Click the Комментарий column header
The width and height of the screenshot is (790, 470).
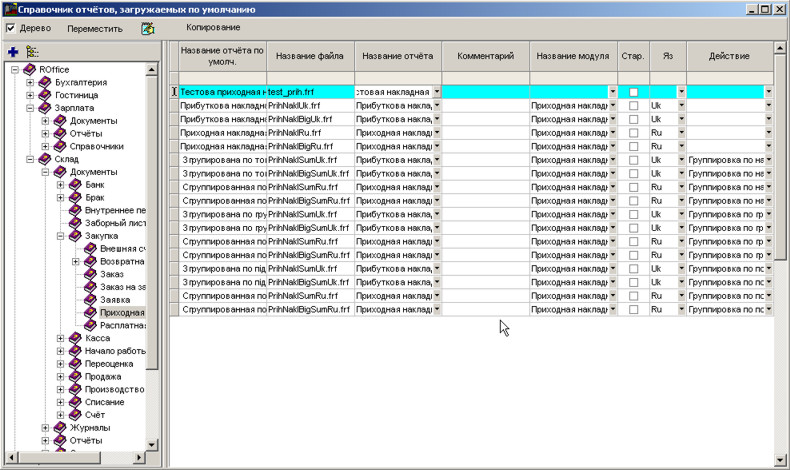[485, 56]
